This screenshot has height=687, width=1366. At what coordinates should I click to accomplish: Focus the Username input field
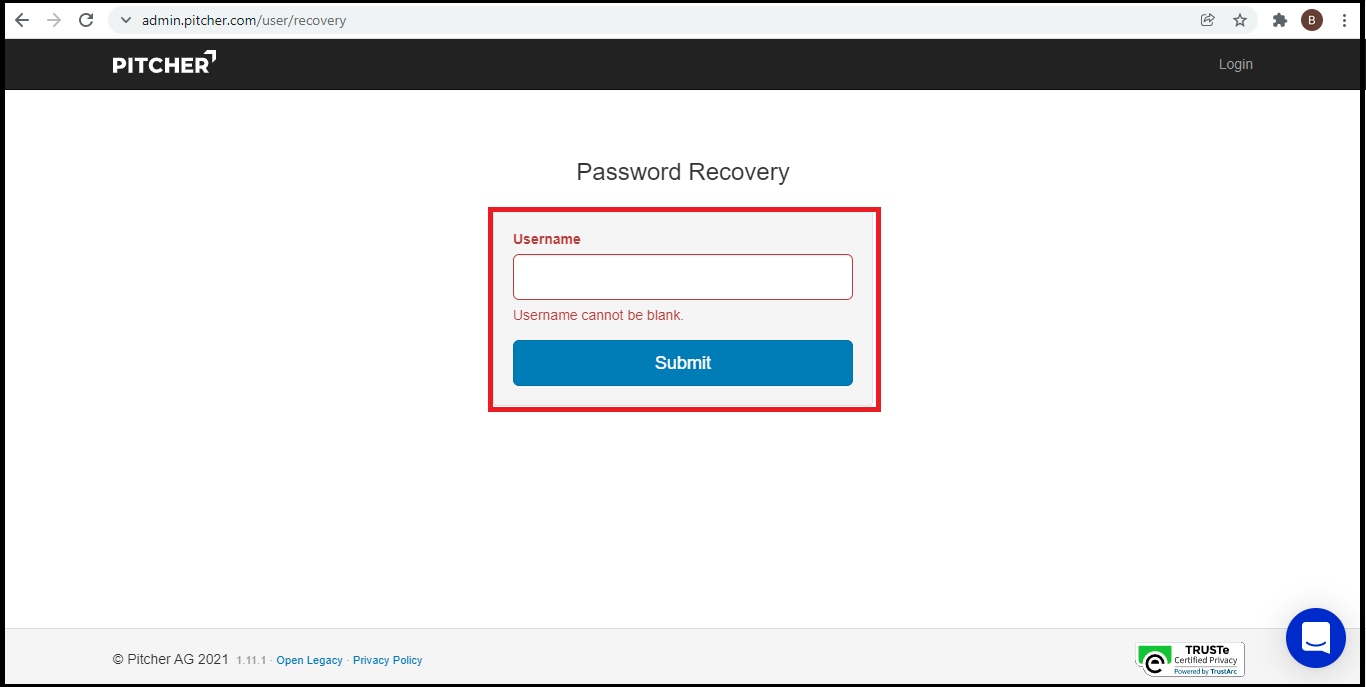[x=682, y=277]
